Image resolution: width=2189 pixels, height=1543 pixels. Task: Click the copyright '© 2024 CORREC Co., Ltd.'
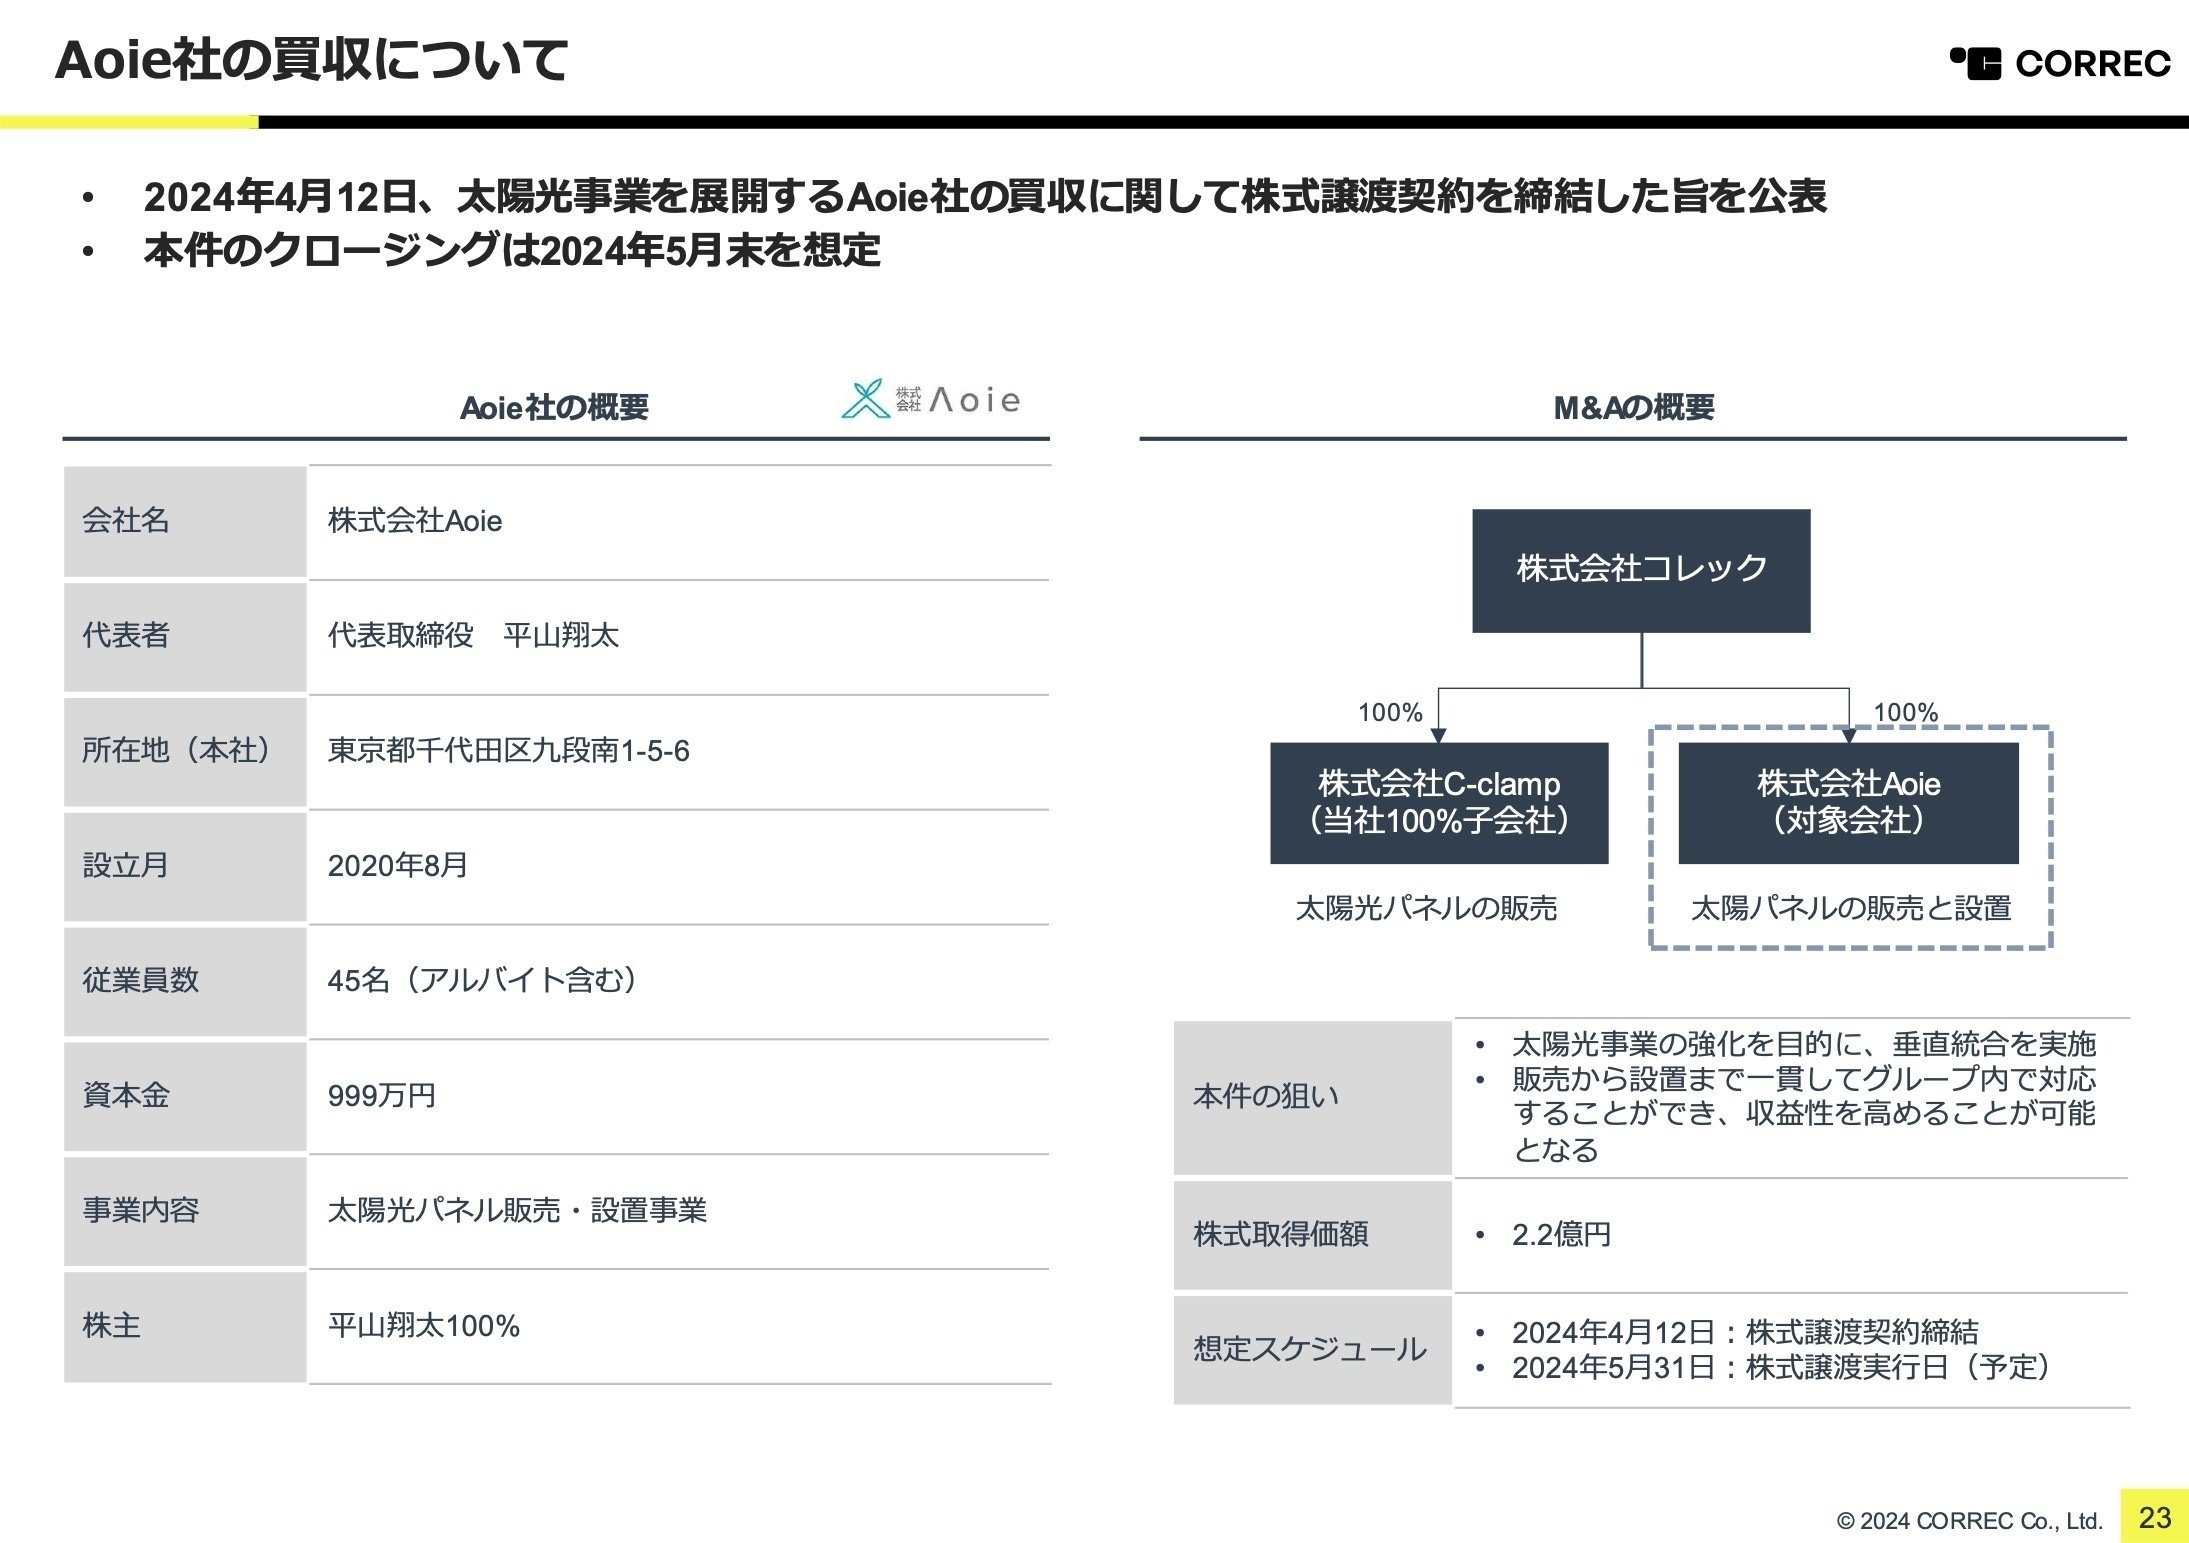pos(1970,1521)
